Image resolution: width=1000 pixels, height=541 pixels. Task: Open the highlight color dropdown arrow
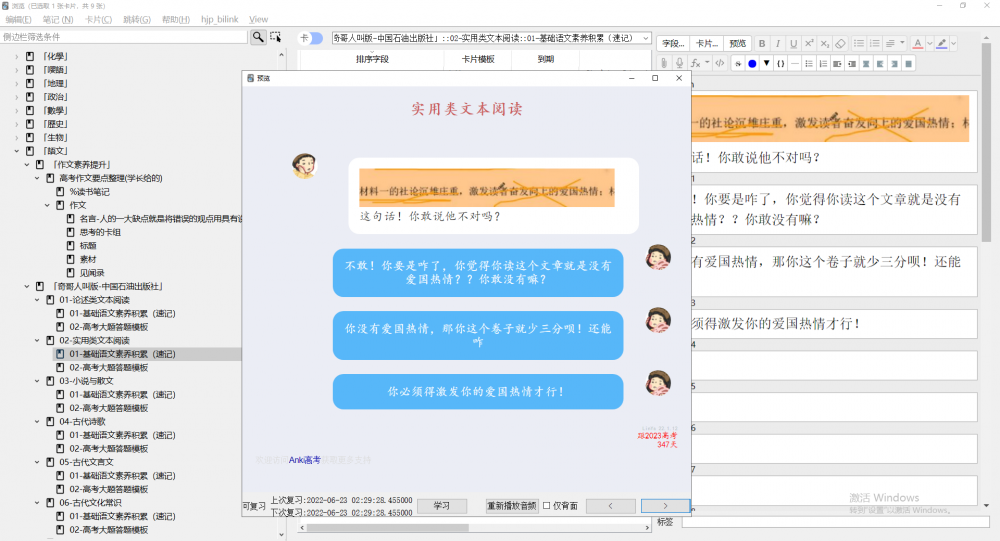pyautogui.click(x=953, y=43)
